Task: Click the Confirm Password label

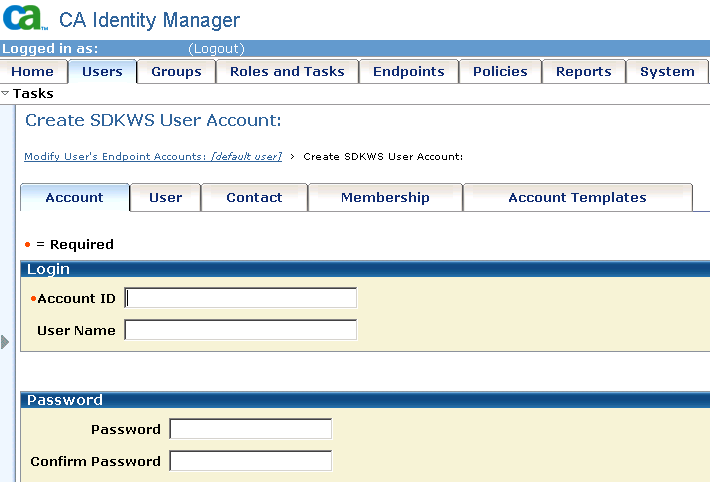Action: click(x=96, y=461)
